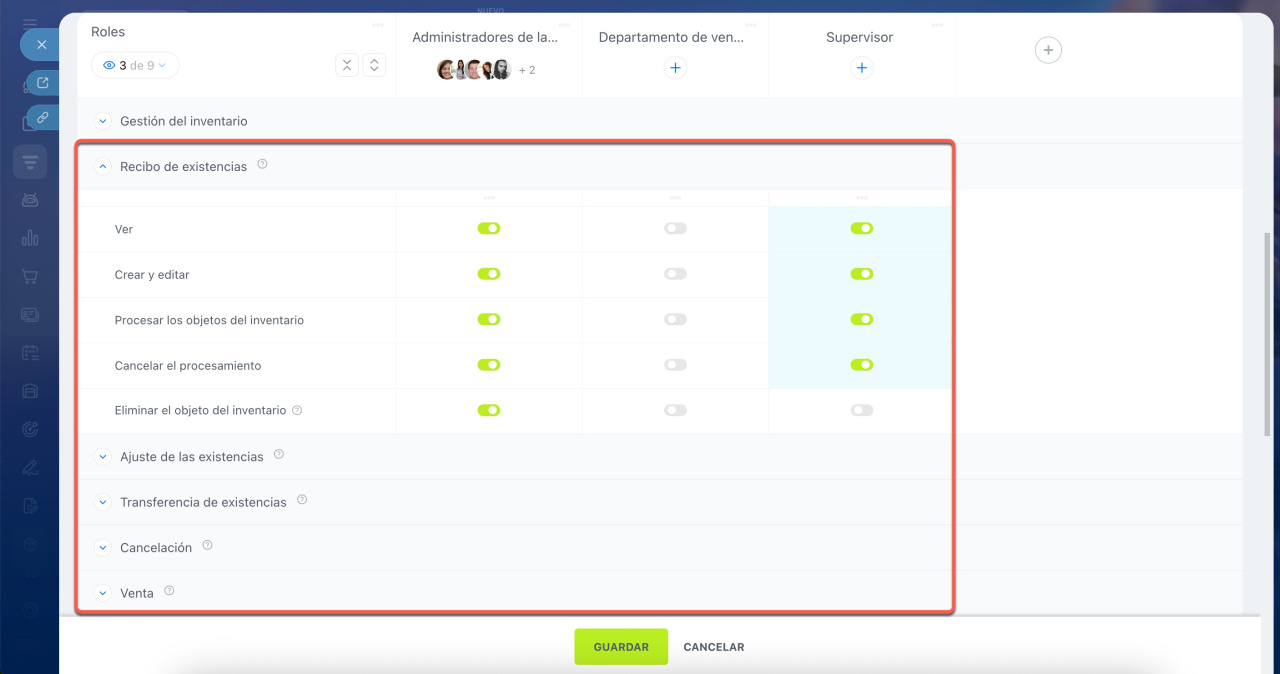This screenshot has width=1280, height=674.
Task: Add a new role column with plus circle
Action: (x=1047, y=50)
